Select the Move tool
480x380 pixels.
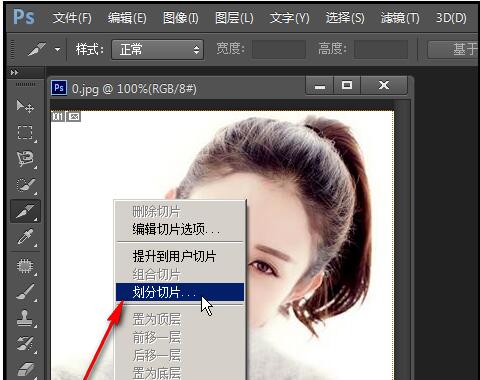pos(25,107)
